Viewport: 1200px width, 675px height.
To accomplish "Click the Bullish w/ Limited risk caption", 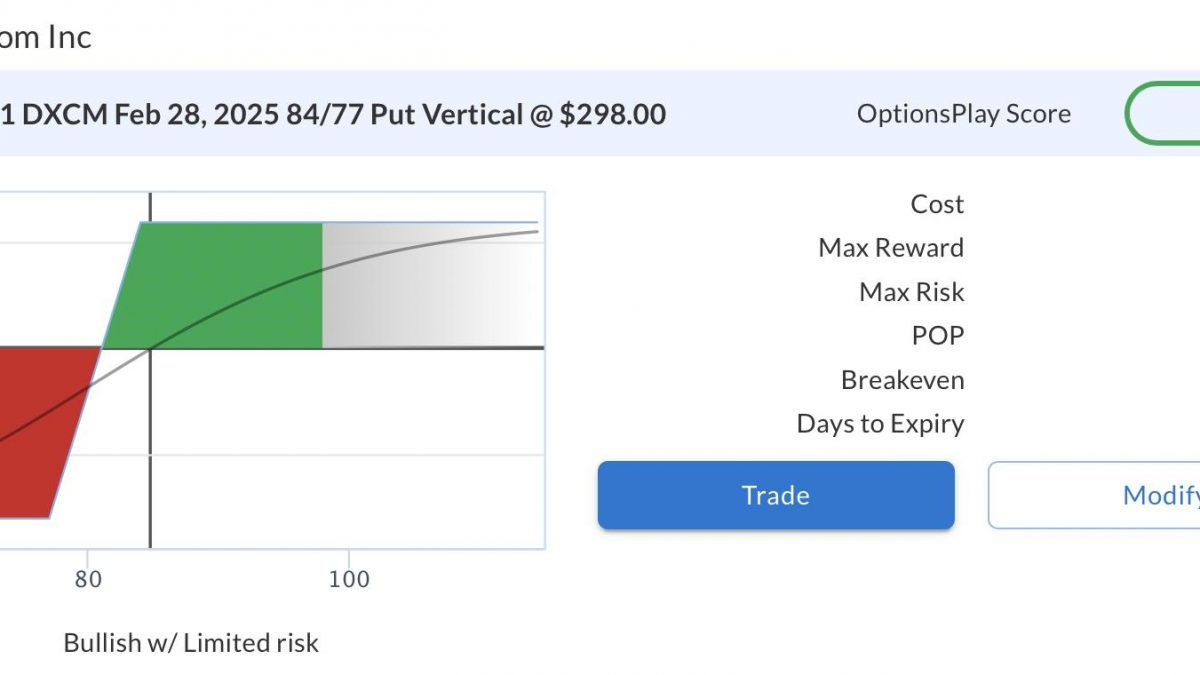I will click(191, 642).
